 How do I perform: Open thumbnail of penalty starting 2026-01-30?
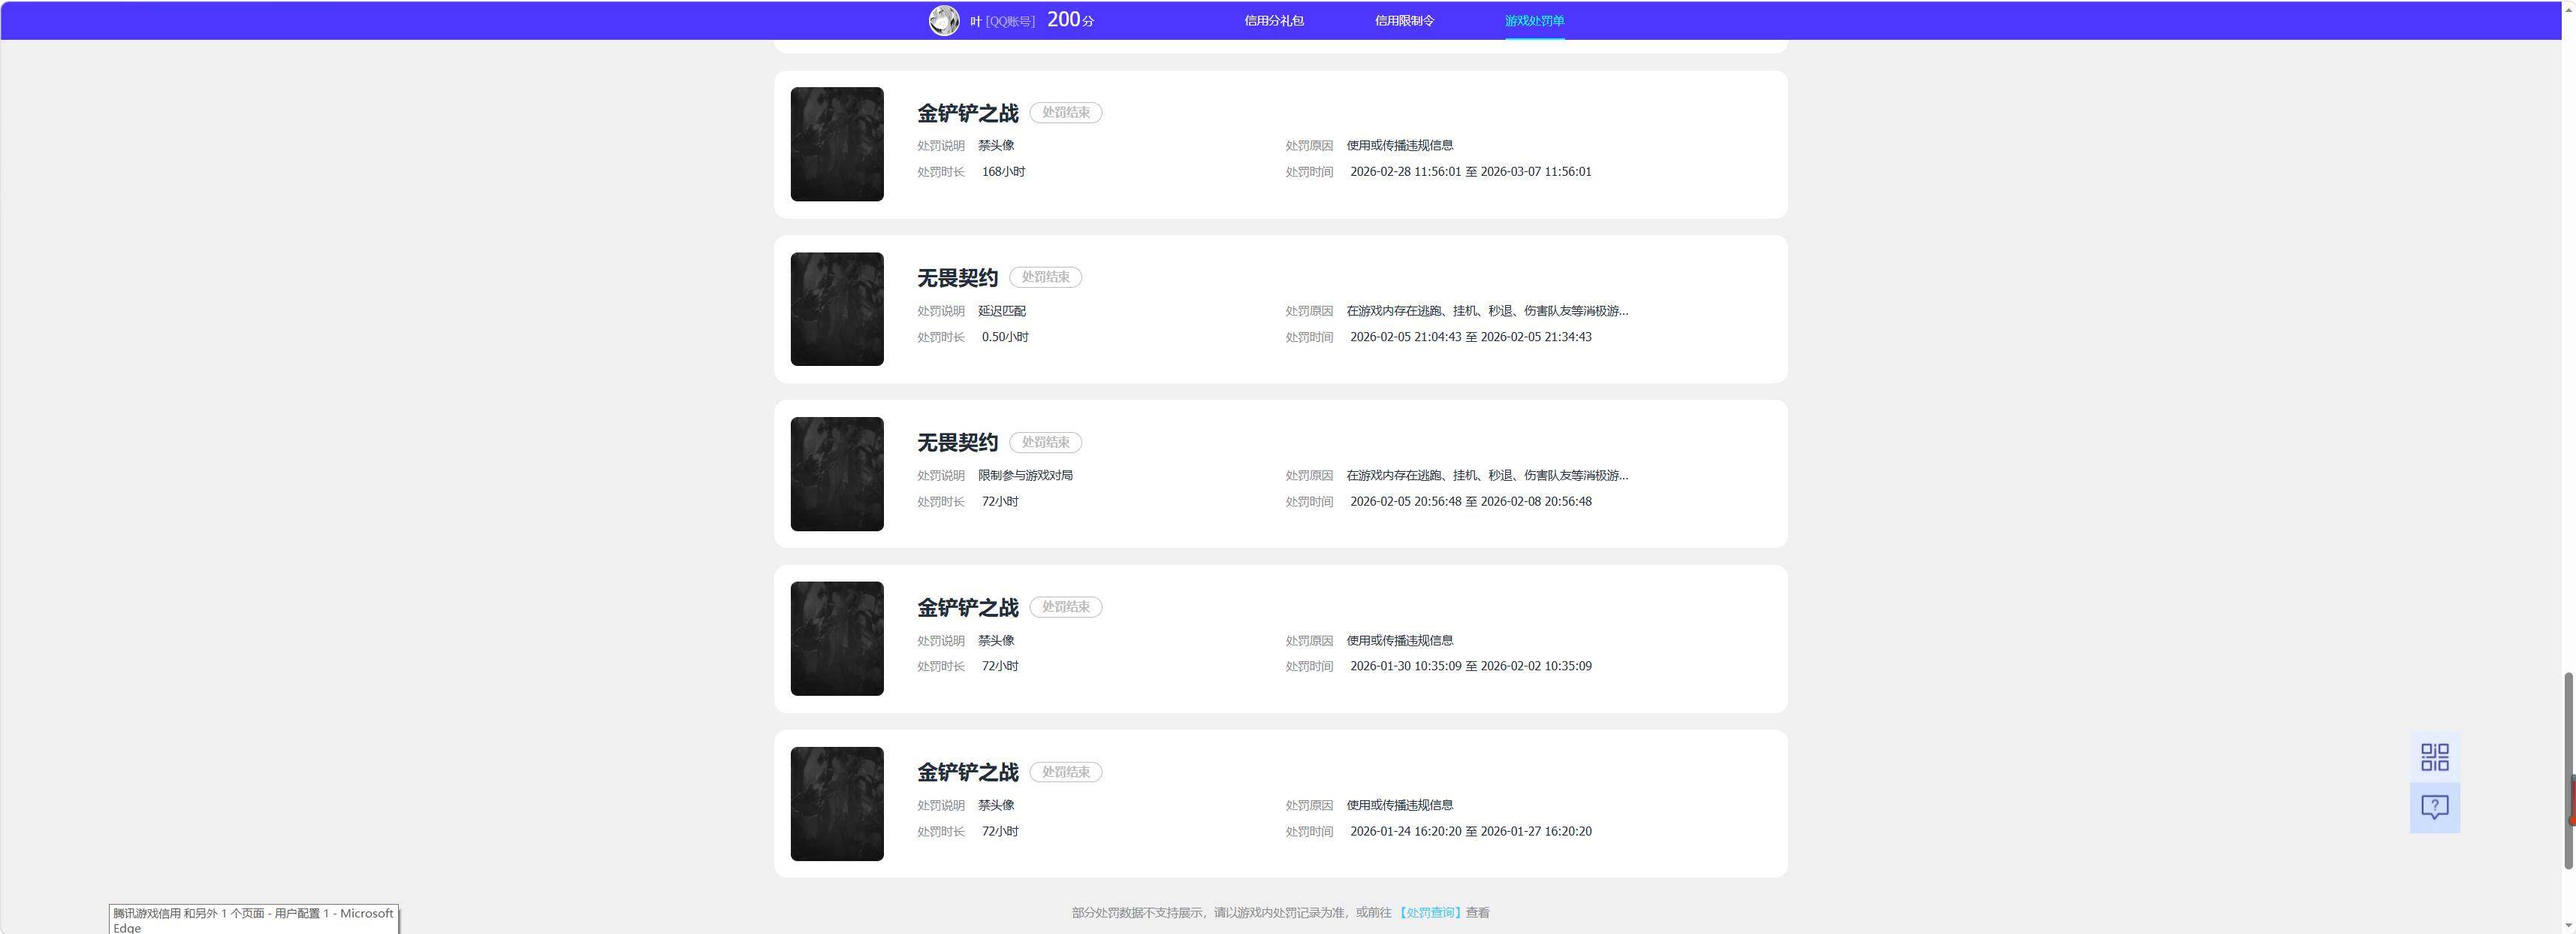click(x=837, y=639)
